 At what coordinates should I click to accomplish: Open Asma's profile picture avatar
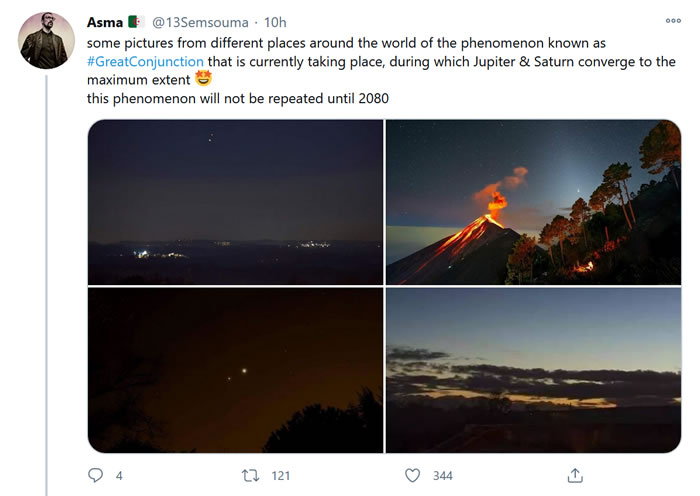click(x=47, y=40)
